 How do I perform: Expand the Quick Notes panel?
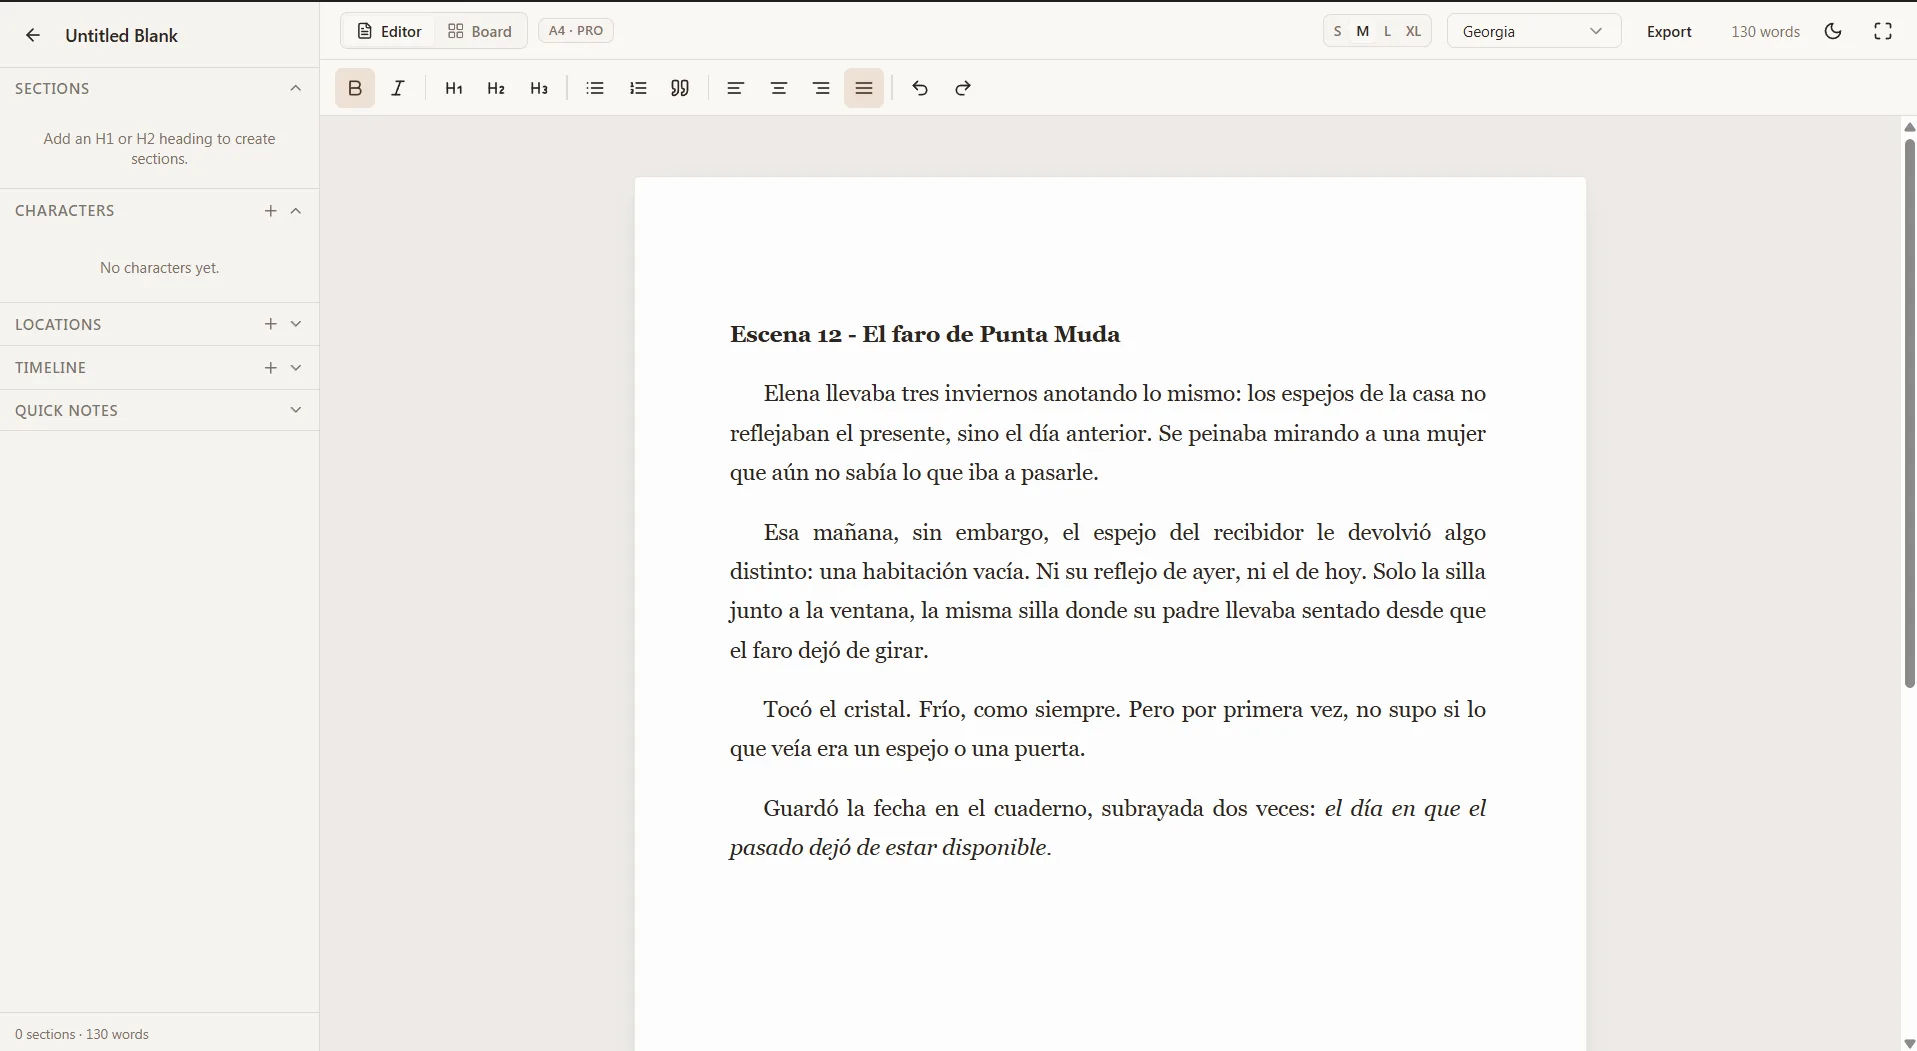tap(296, 410)
